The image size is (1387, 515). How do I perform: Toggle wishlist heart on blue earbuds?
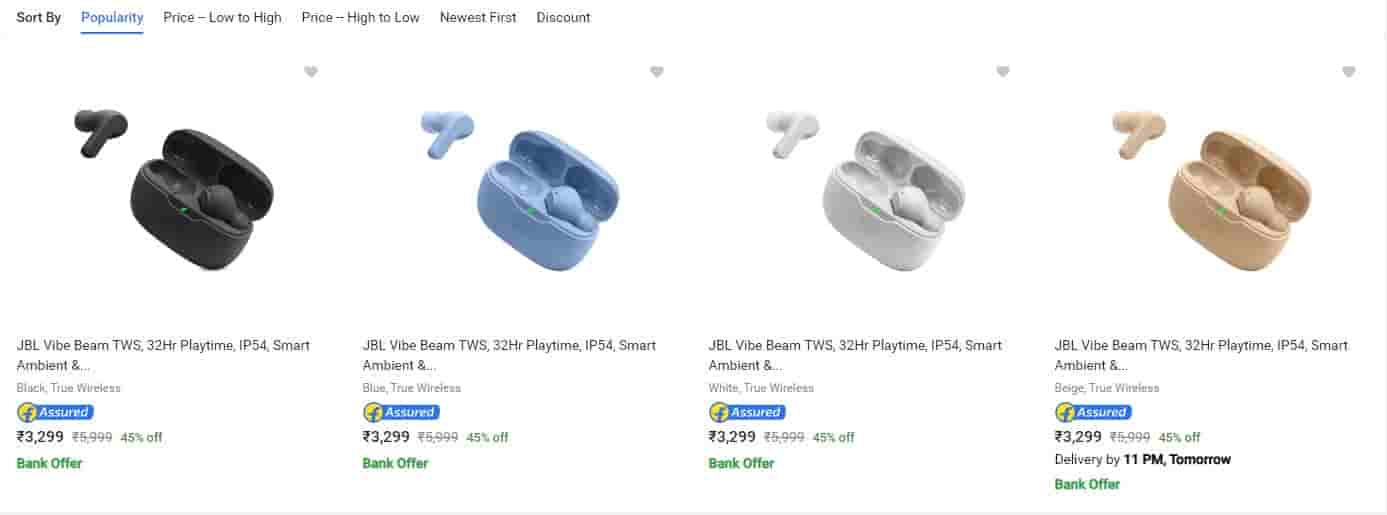click(657, 72)
